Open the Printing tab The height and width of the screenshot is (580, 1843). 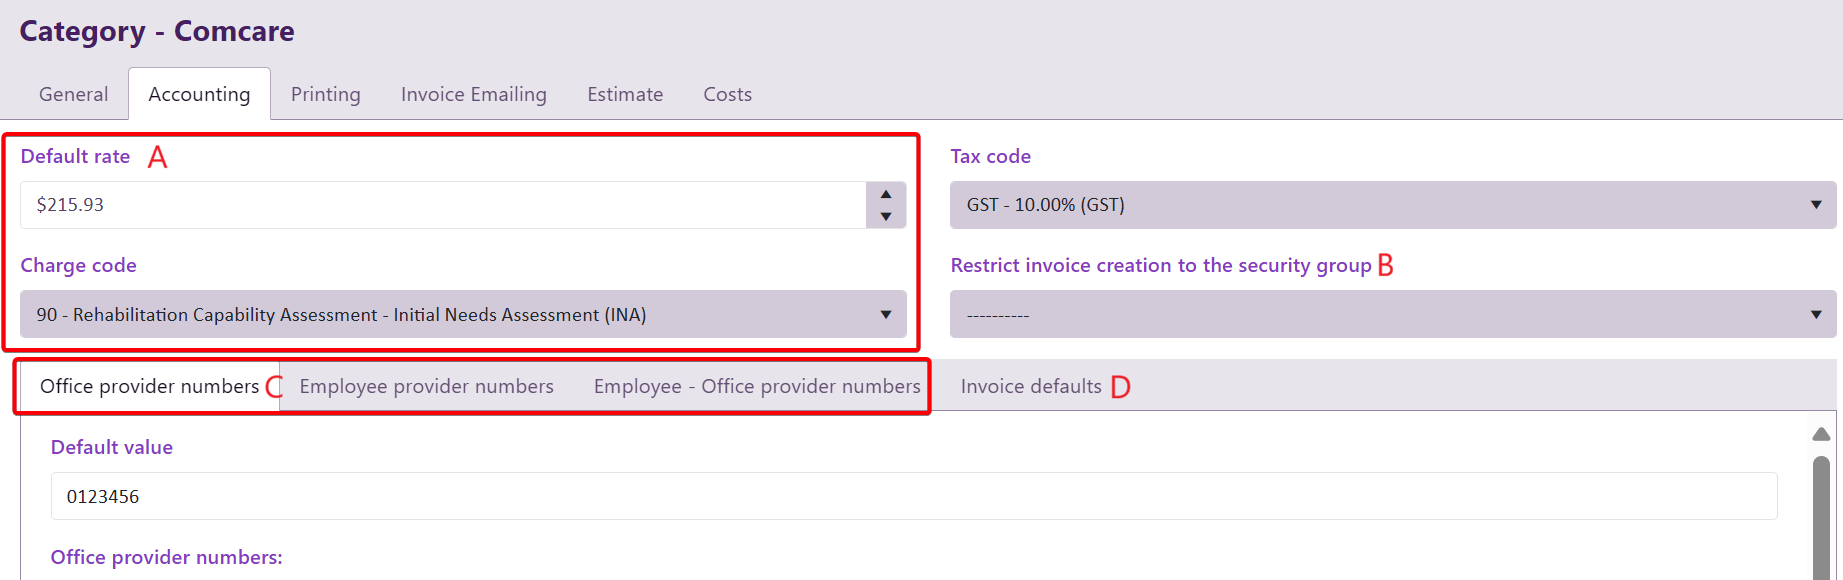(x=325, y=94)
